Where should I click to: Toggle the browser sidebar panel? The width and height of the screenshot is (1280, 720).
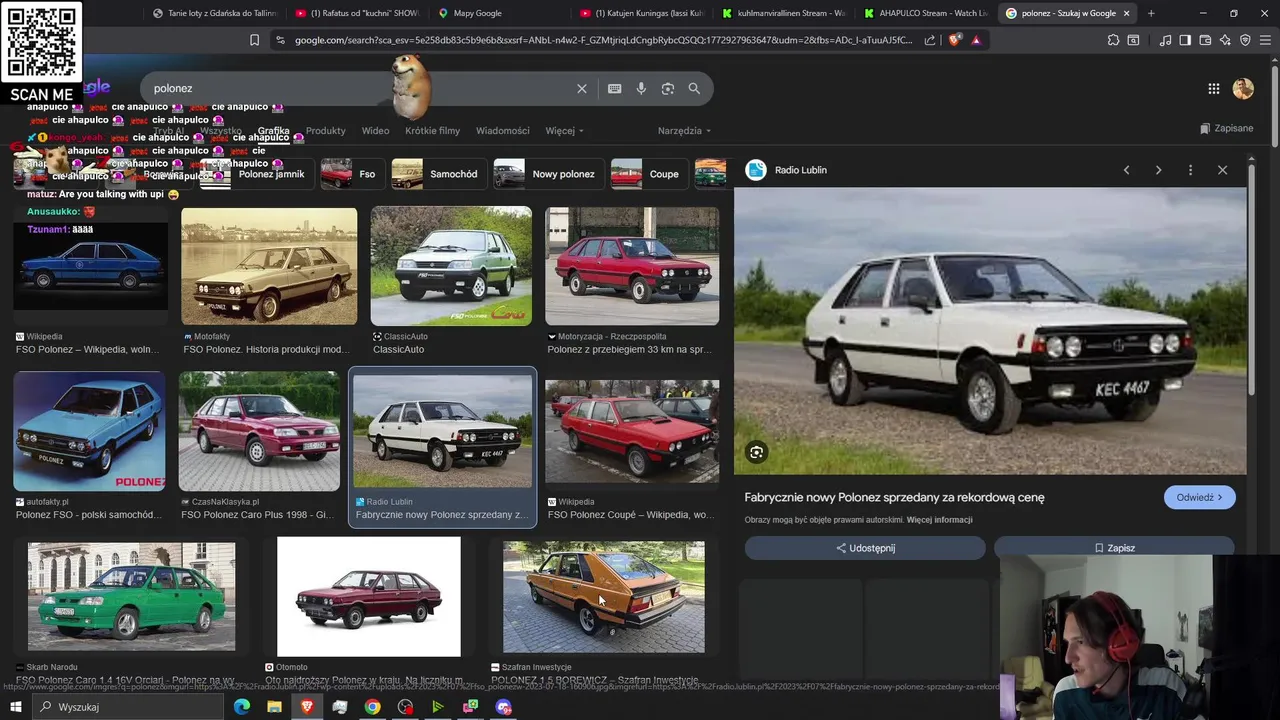click(x=1185, y=40)
